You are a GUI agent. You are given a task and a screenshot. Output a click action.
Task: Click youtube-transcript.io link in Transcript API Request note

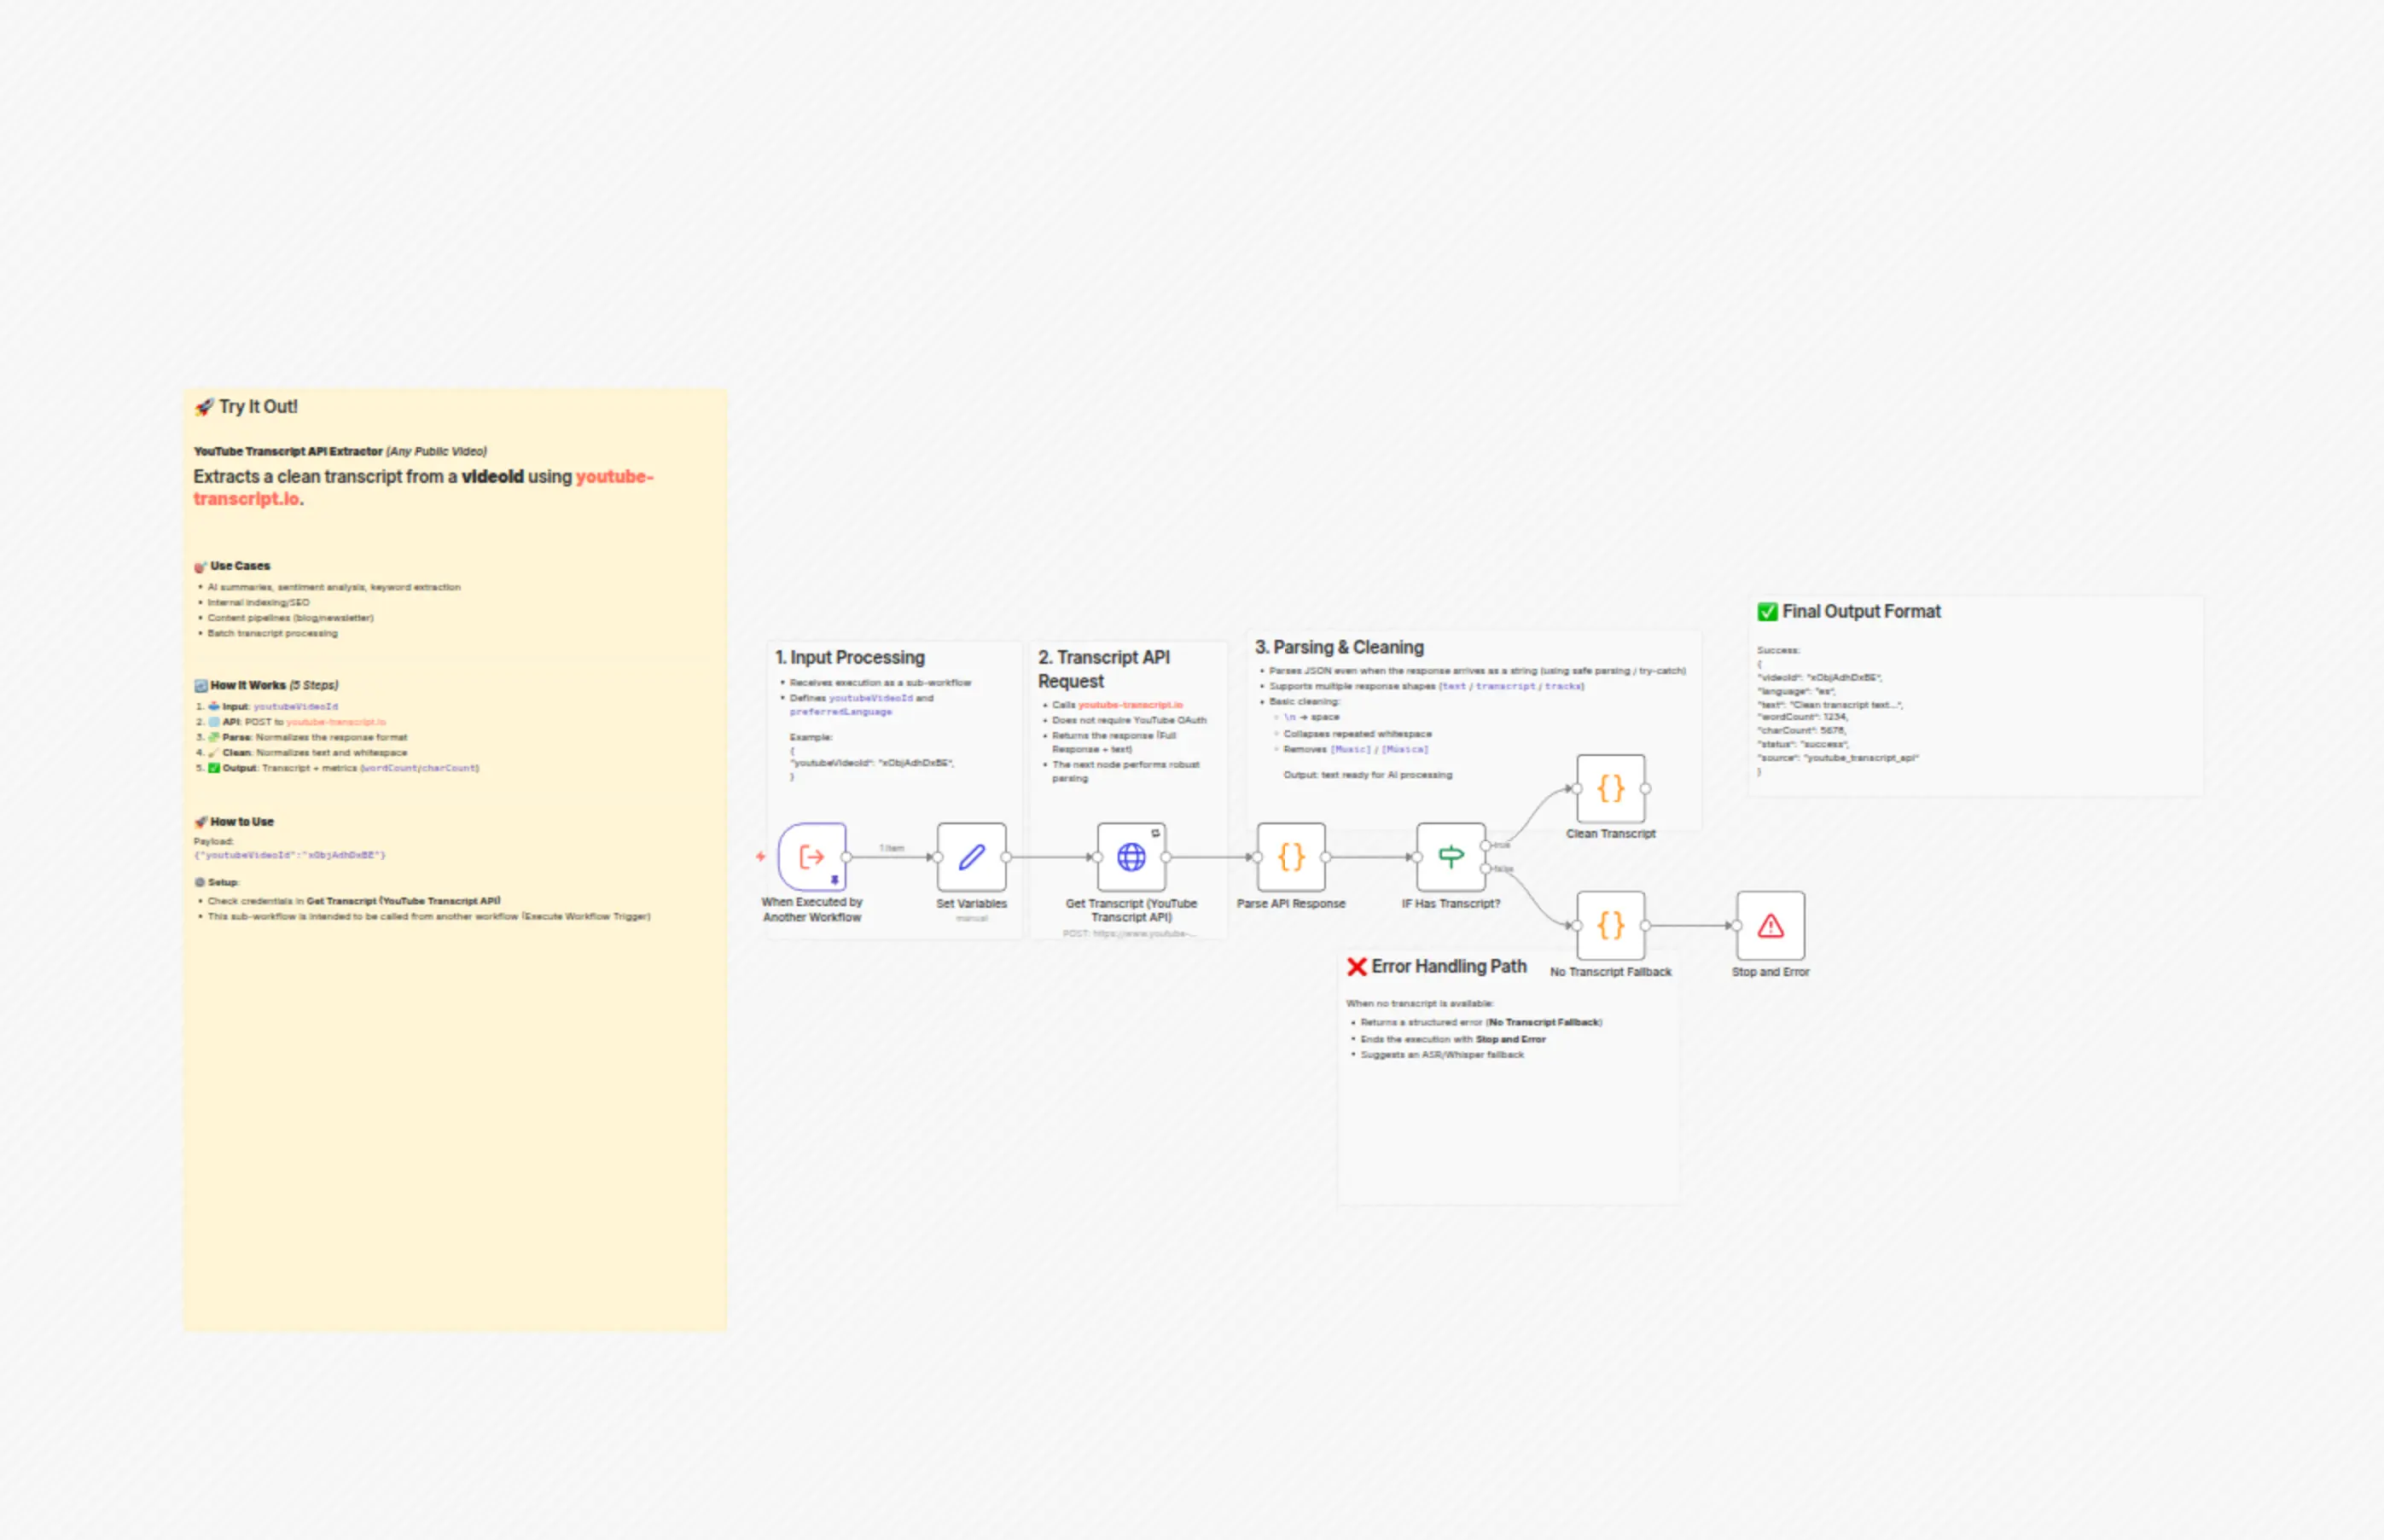pos(1130,705)
